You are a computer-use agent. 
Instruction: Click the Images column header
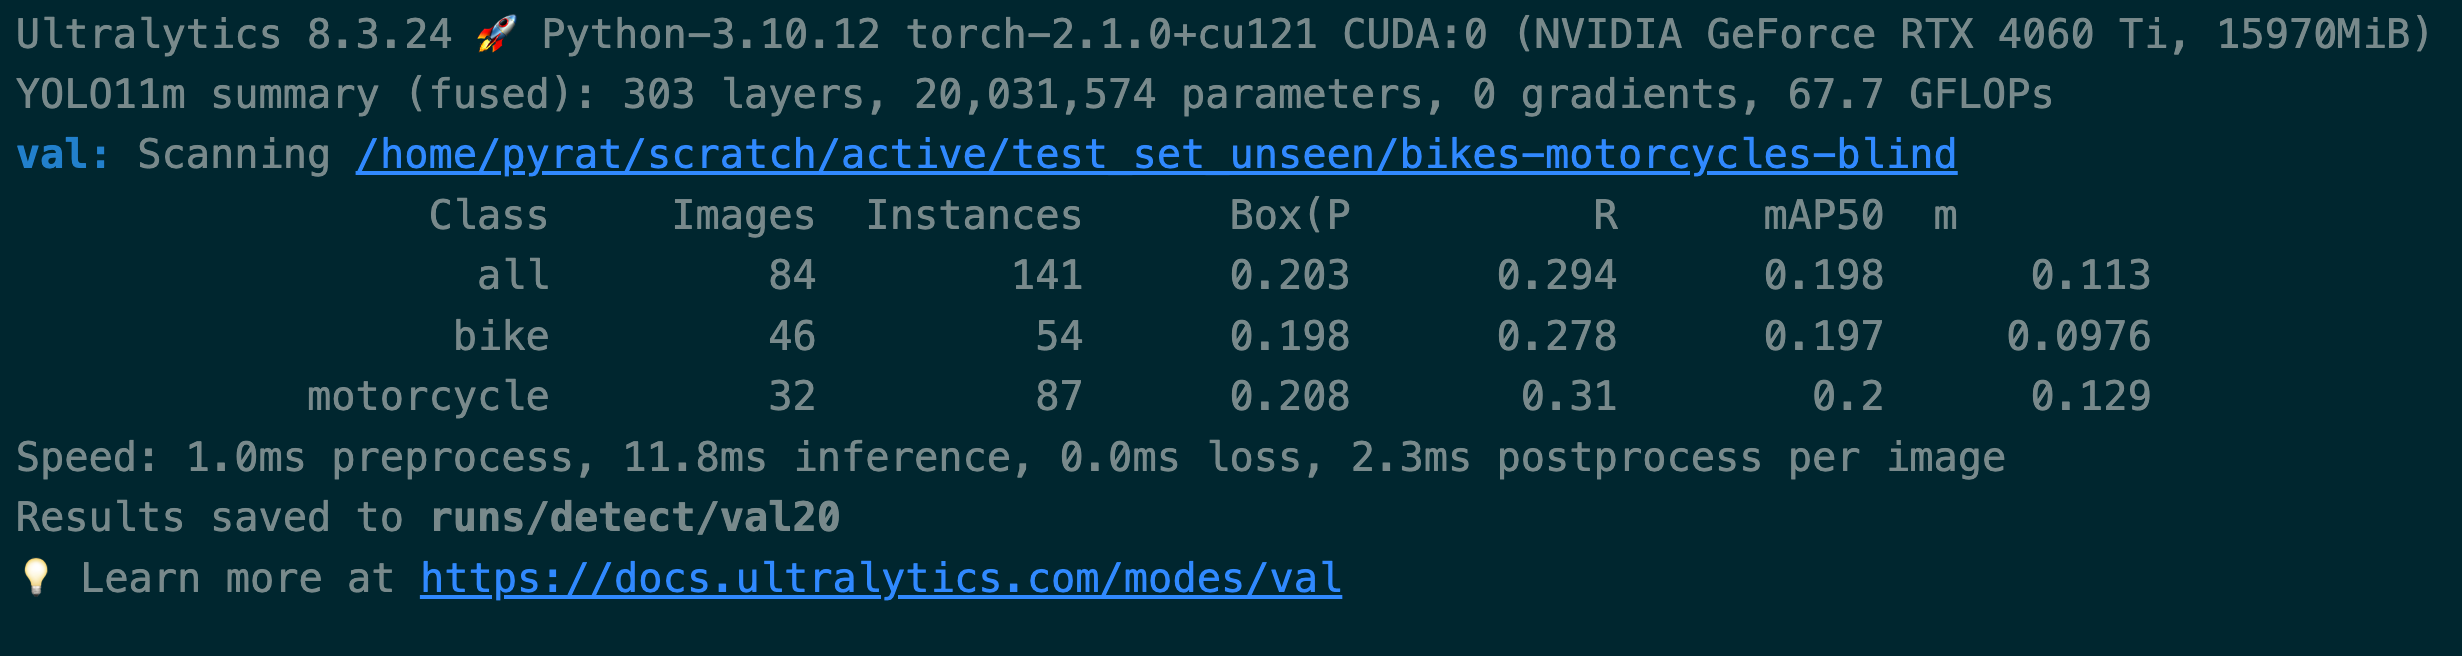tap(743, 215)
